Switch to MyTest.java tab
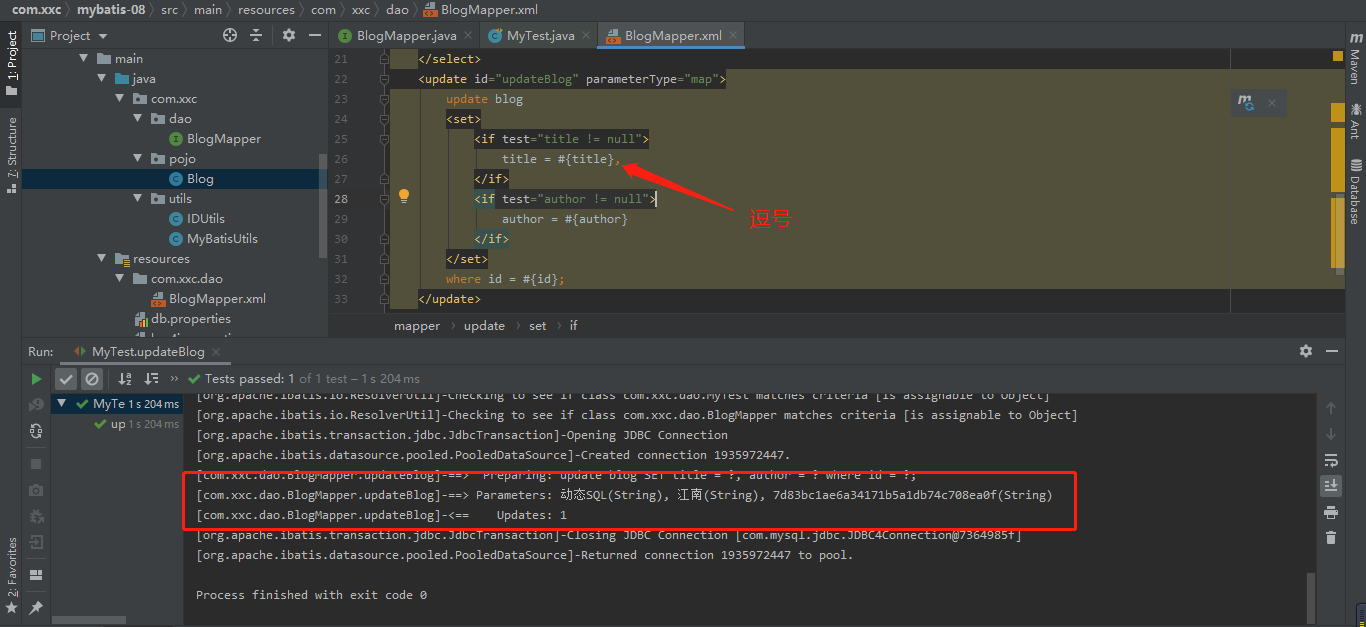1366x627 pixels. point(540,35)
